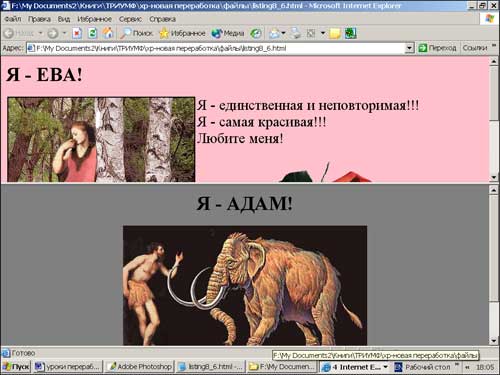The width and height of the screenshot is (500, 375).
Task: Click the History toolbar icon
Action: (256, 33)
